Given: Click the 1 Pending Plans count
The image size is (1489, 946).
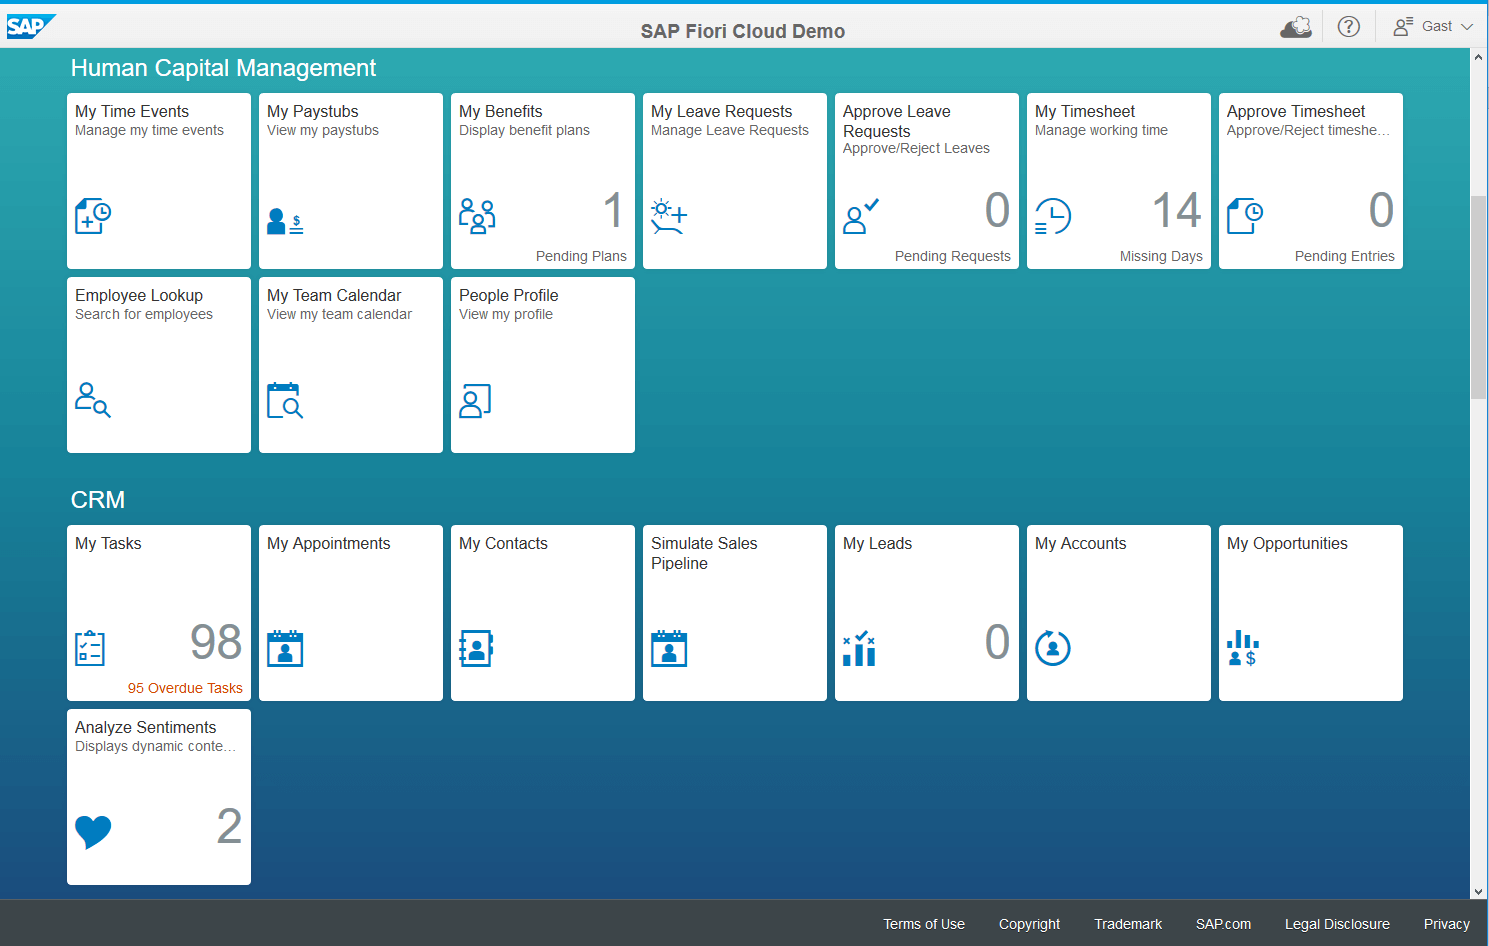Looking at the screenshot, I should [613, 210].
